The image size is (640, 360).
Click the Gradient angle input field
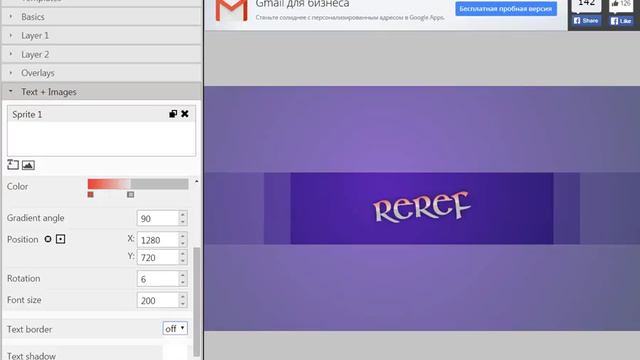pos(158,218)
